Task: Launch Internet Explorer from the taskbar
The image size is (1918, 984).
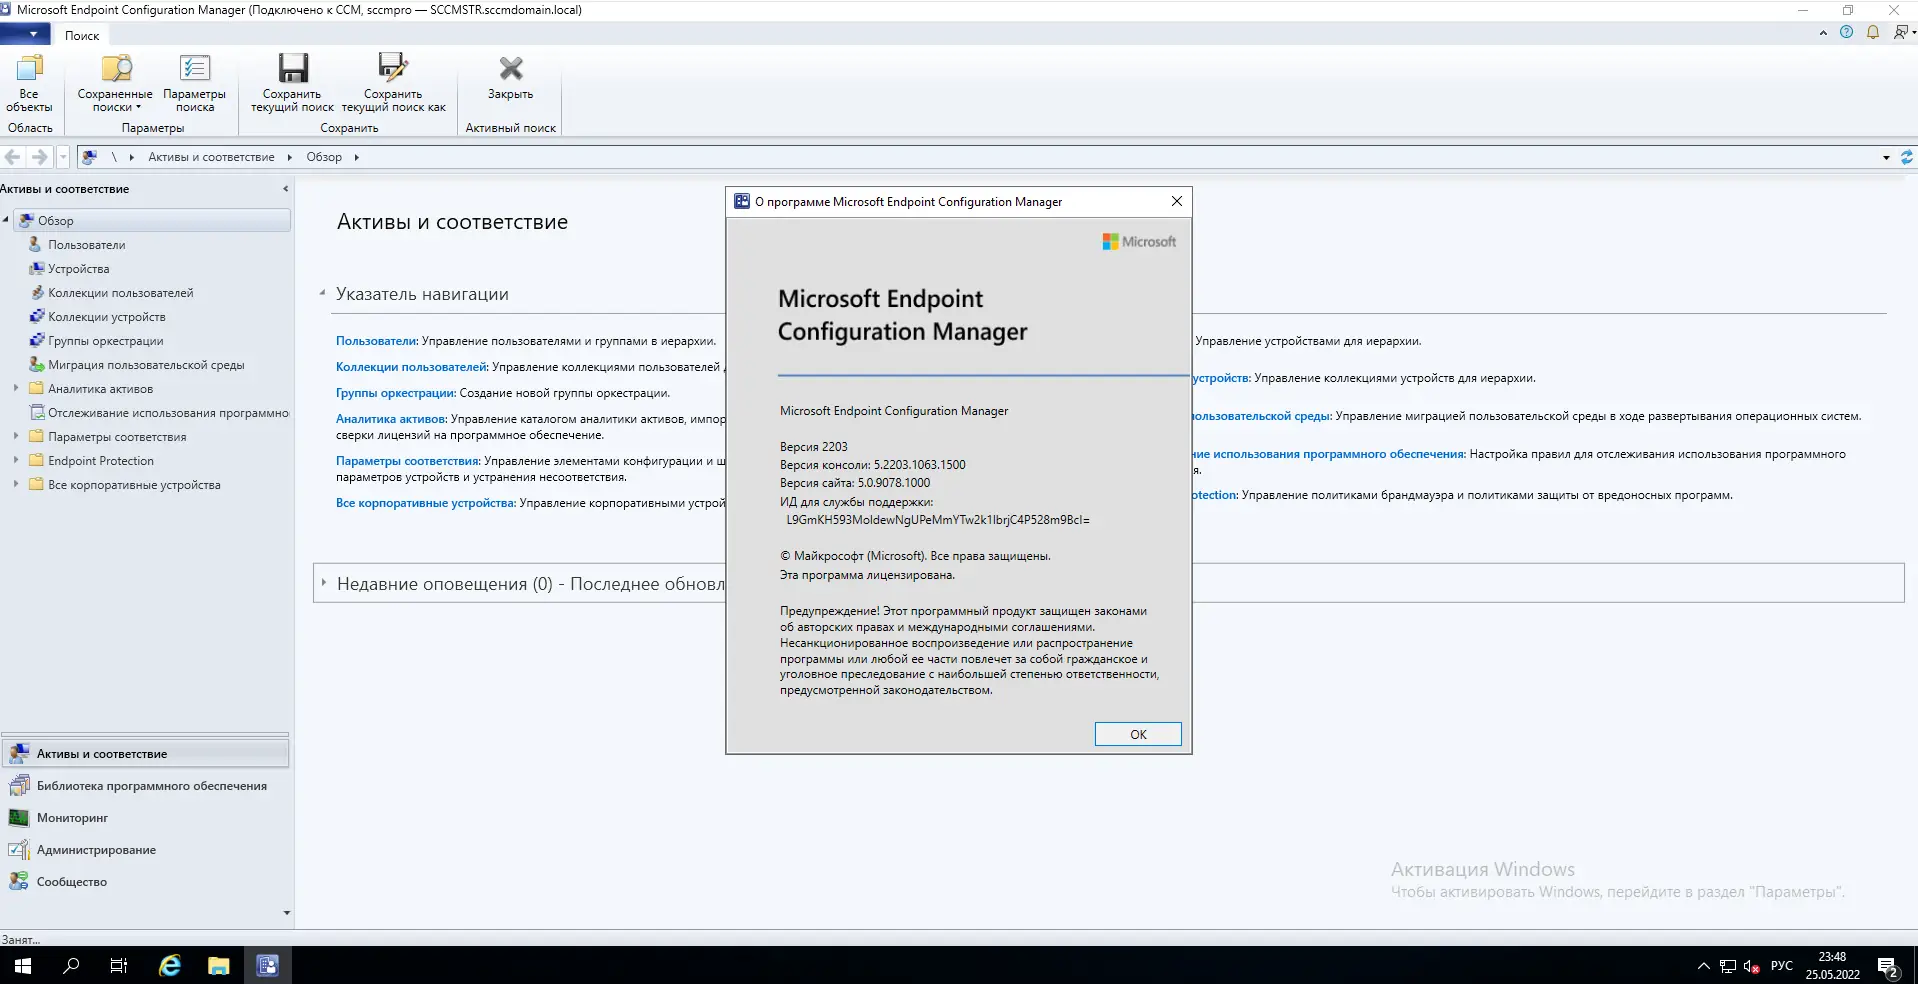Action: (x=170, y=966)
